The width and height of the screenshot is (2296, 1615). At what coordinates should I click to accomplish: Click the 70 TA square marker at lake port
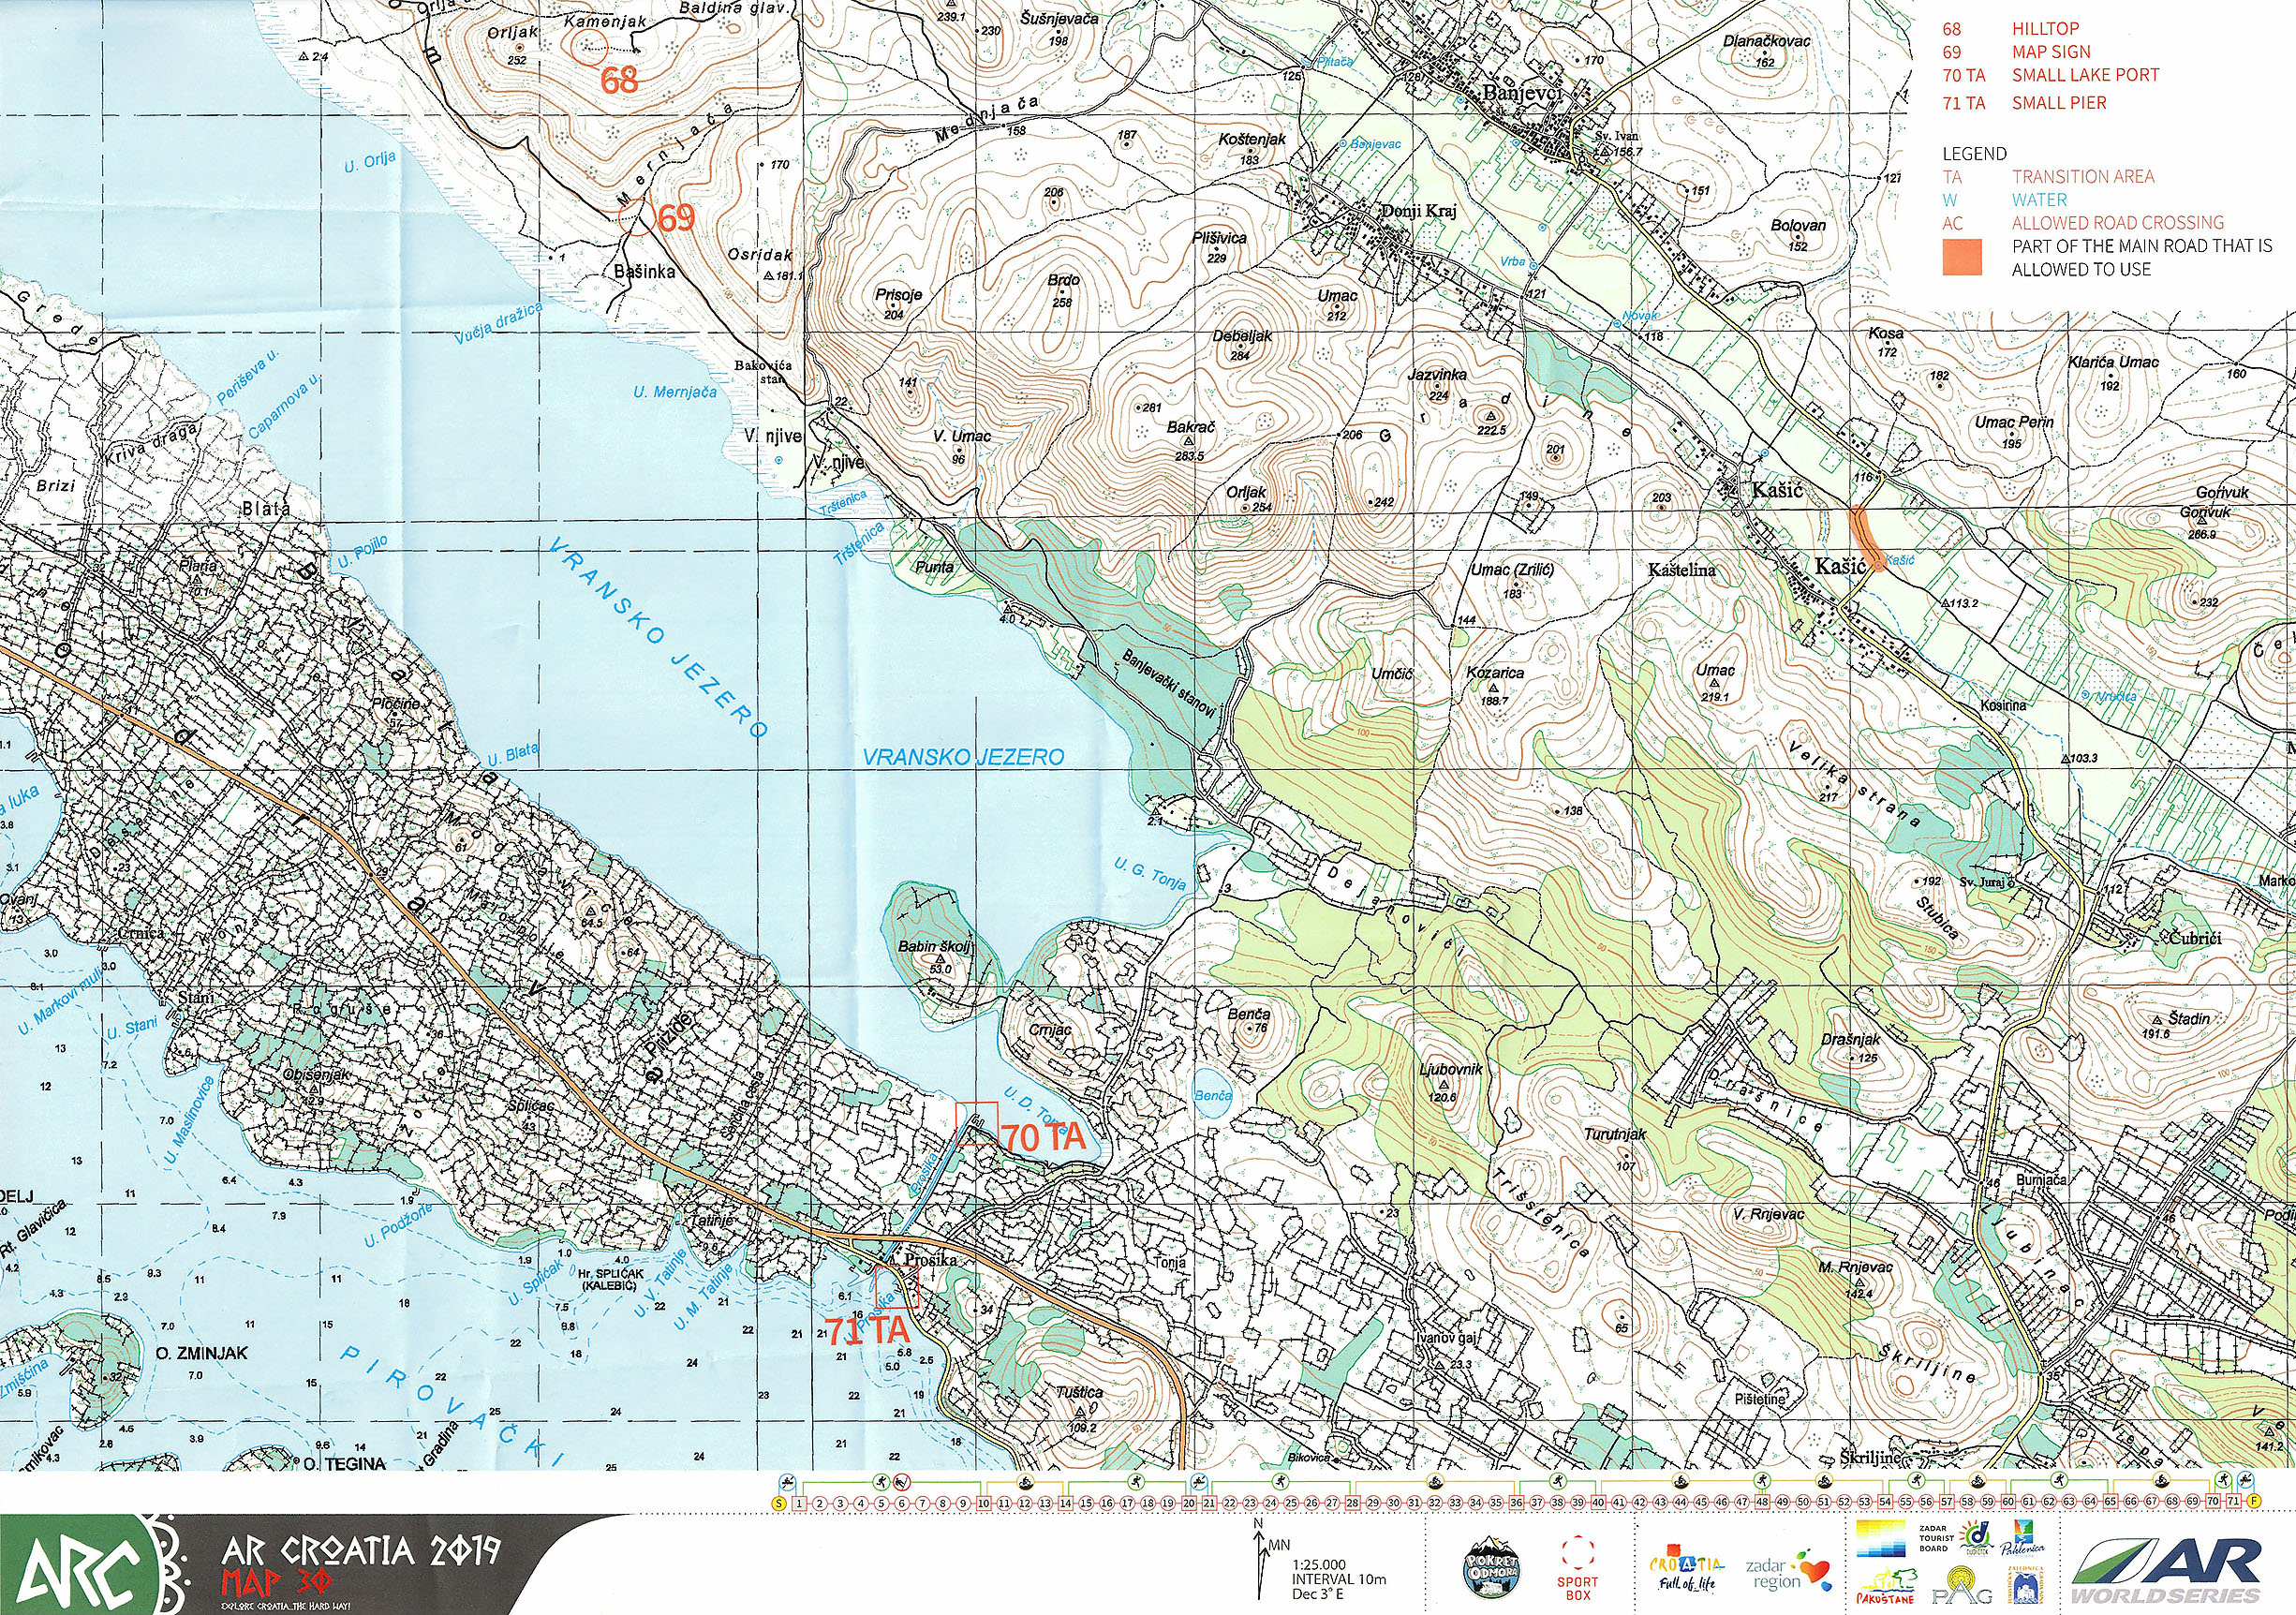click(977, 1123)
